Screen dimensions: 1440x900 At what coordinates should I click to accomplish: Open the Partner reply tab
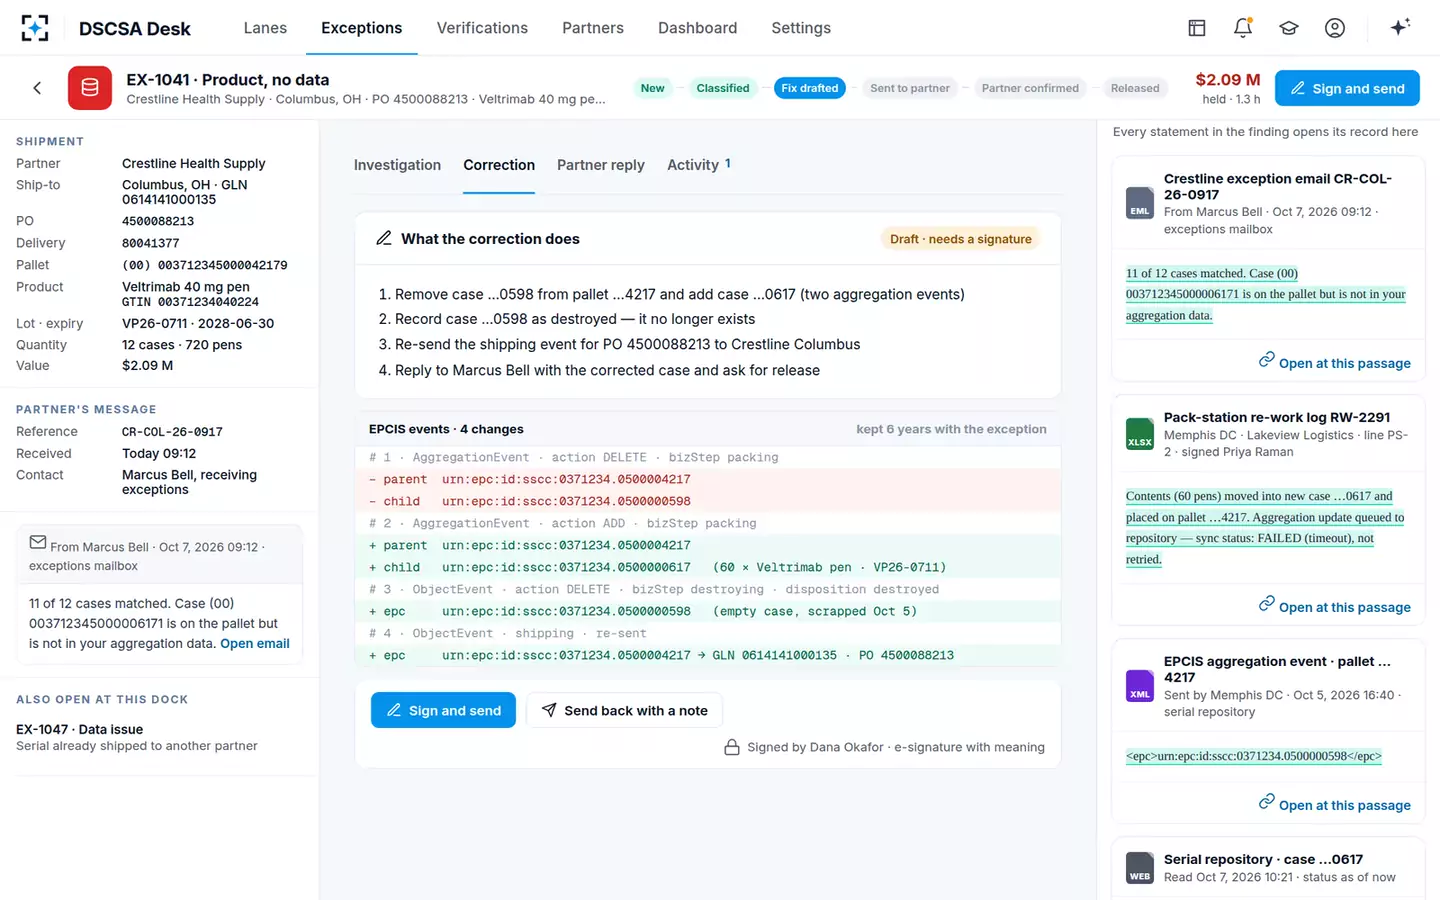point(600,165)
